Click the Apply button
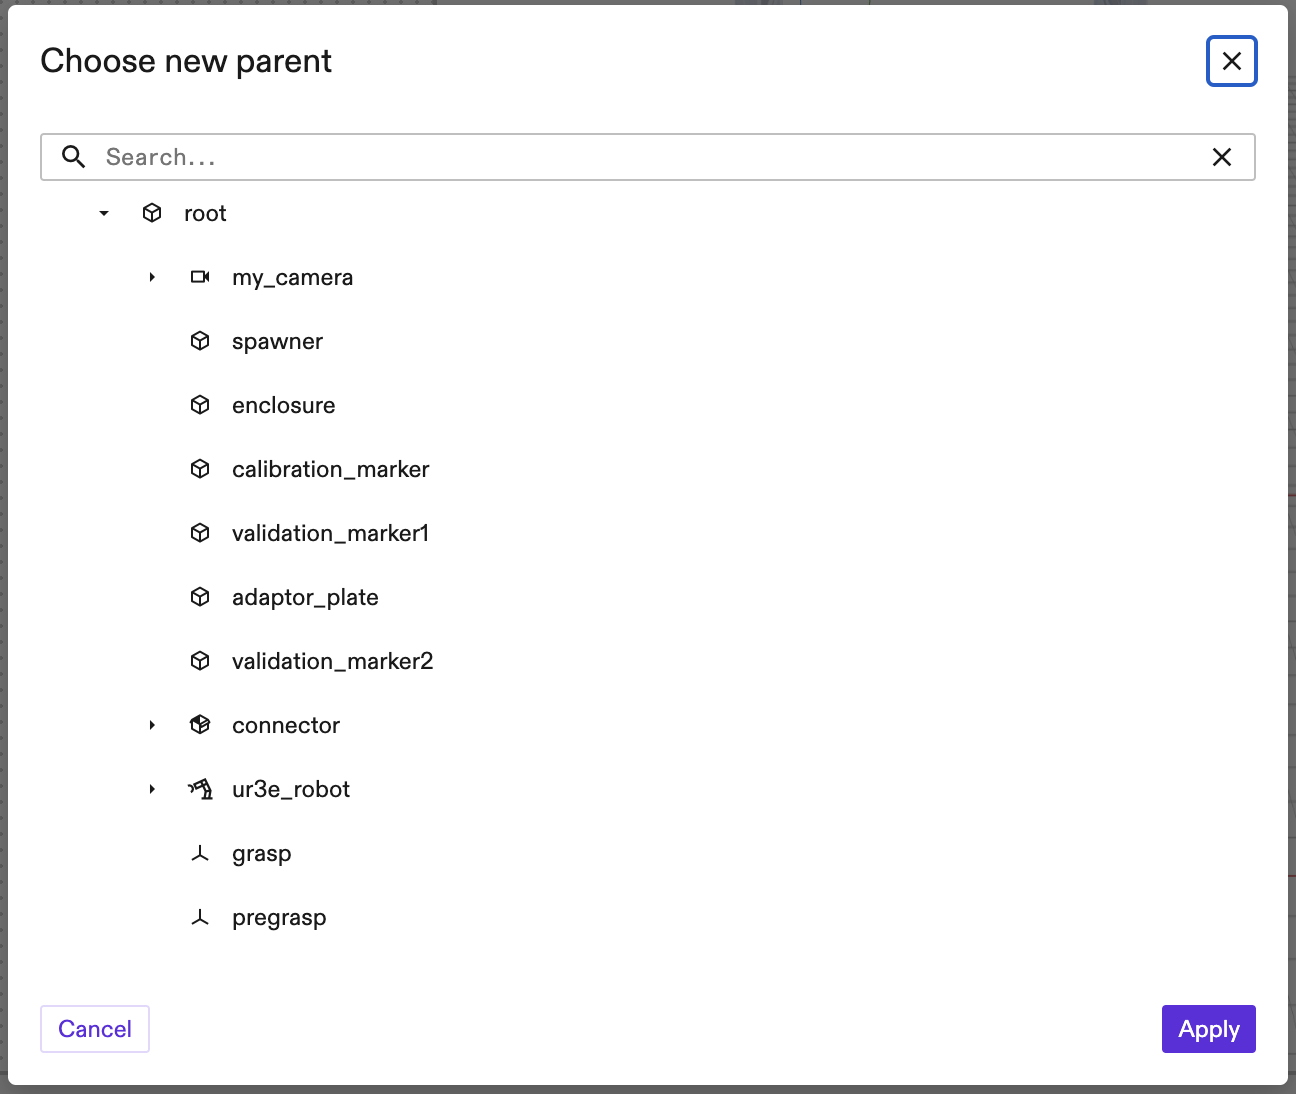Image resolution: width=1296 pixels, height=1094 pixels. click(1208, 1029)
